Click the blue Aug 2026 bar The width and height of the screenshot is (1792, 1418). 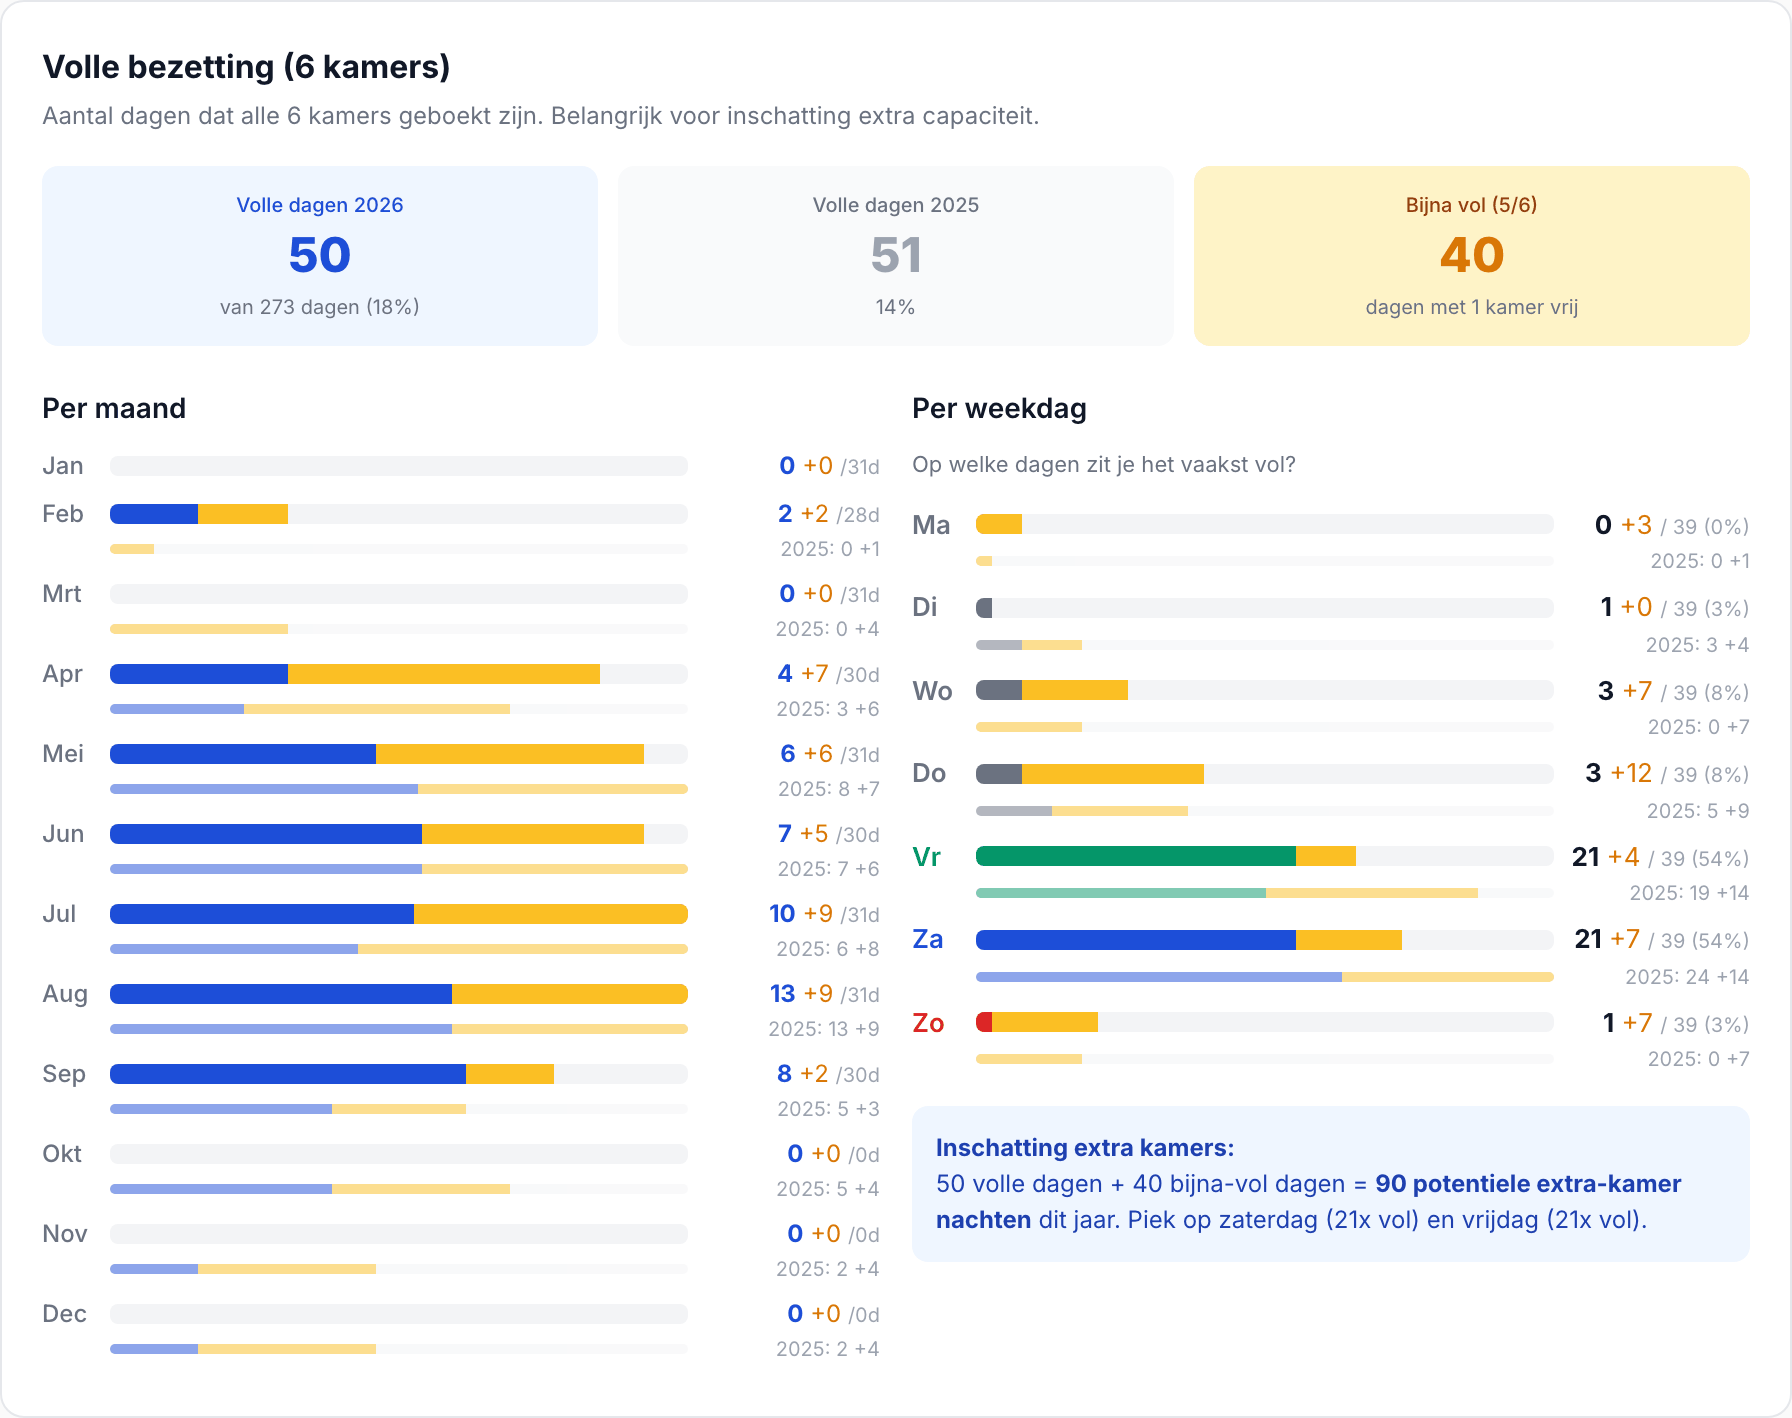pos(281,994)
